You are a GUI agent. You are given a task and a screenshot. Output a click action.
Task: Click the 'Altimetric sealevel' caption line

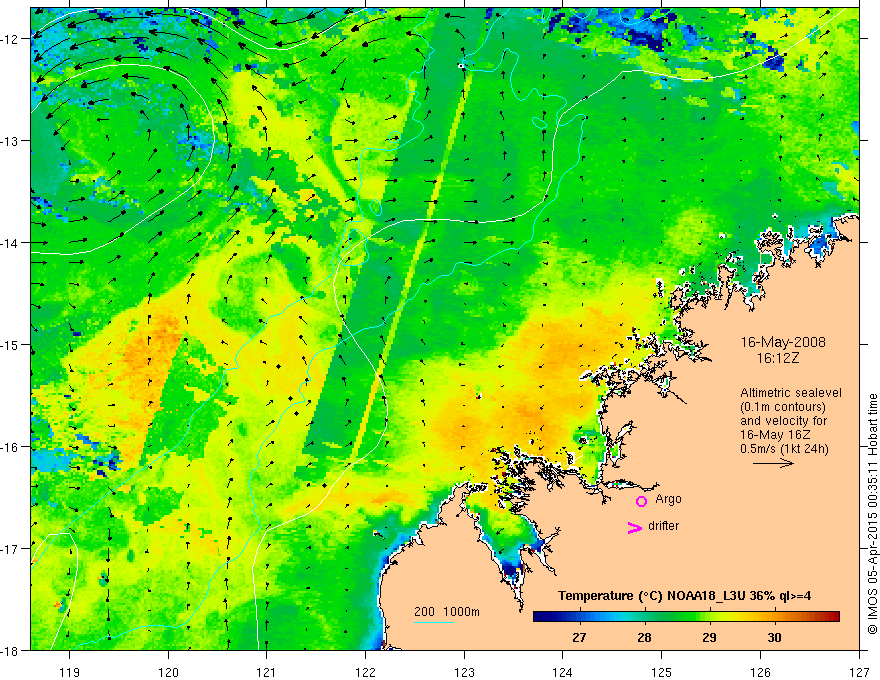(791, 393)
